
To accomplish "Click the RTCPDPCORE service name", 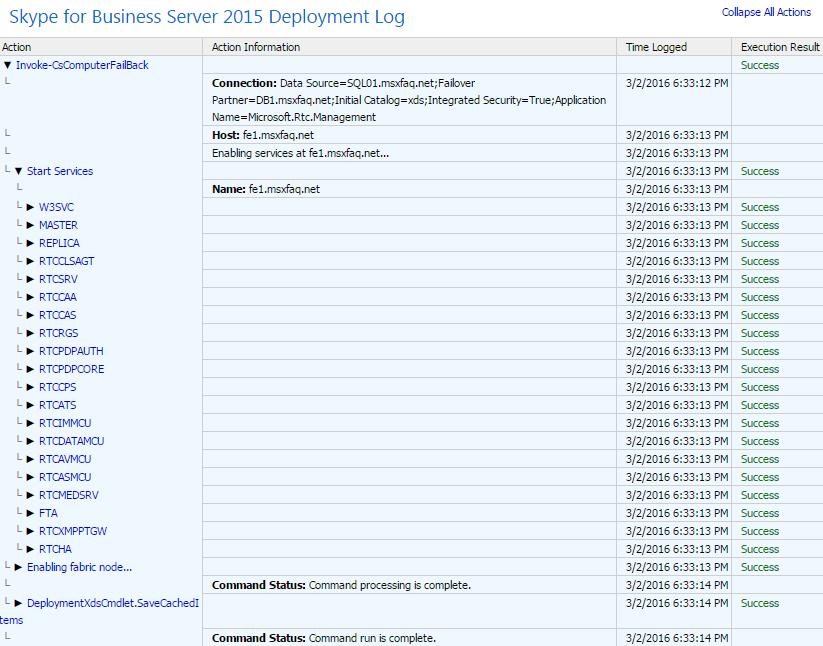I will [71, 369].
